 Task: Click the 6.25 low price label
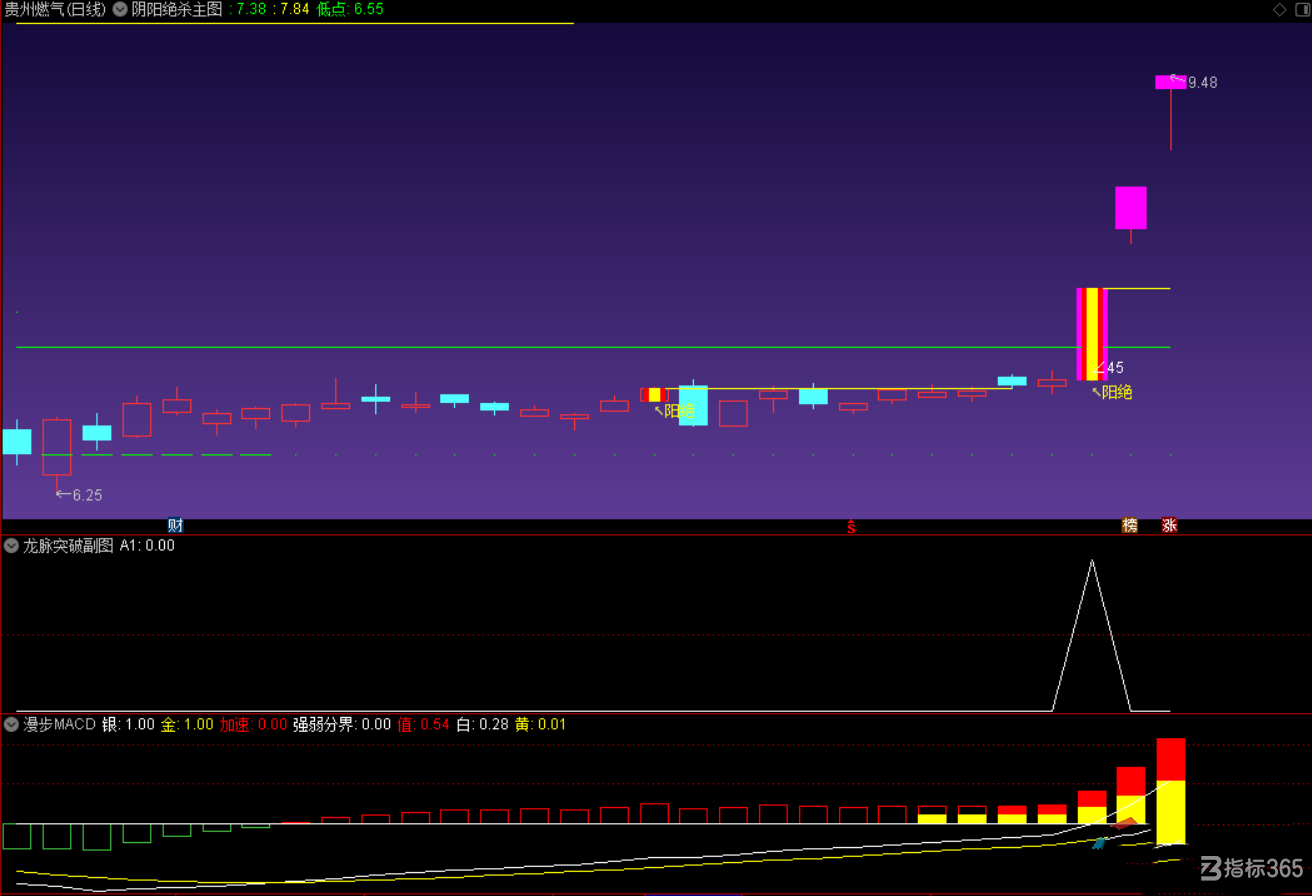[87, 495]
